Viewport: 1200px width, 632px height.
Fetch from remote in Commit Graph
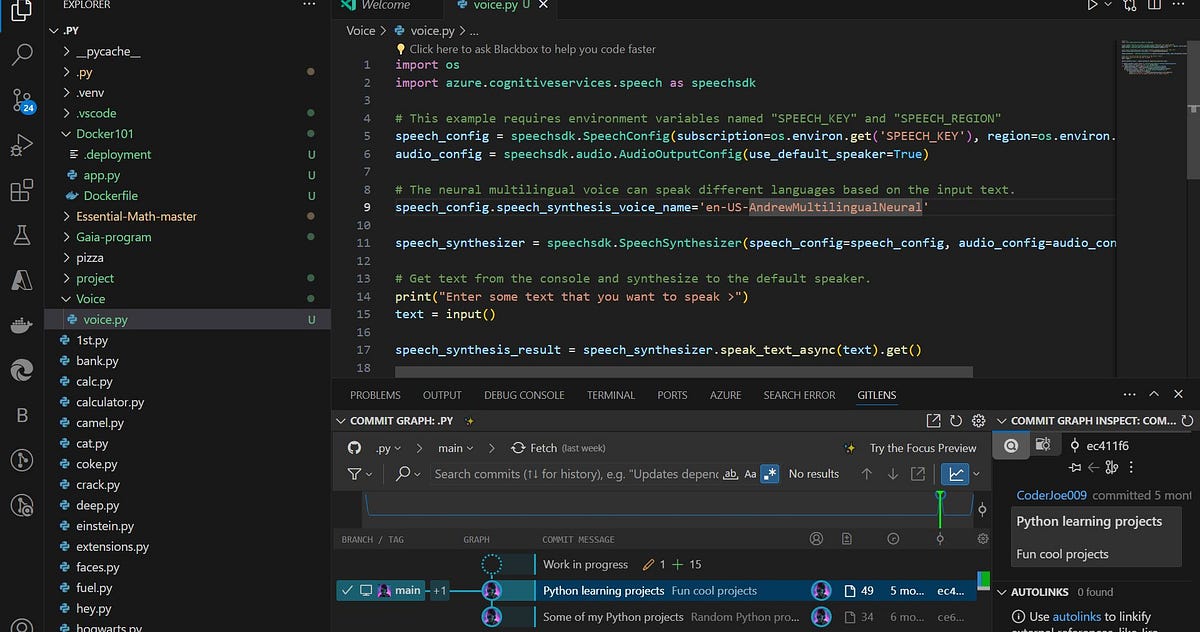coord(558,448)
